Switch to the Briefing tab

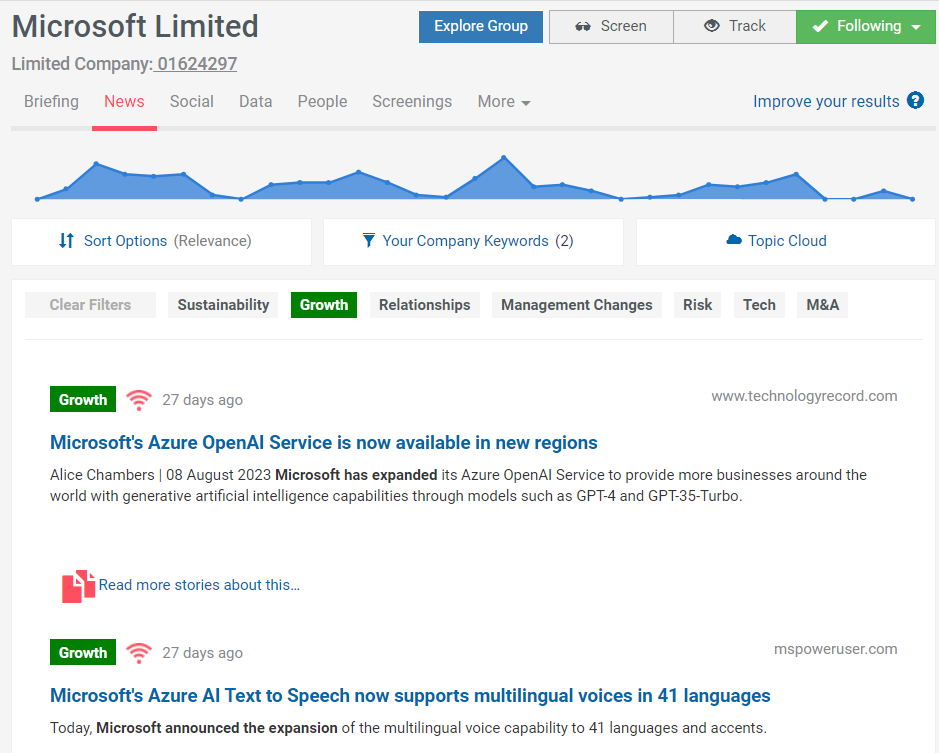tap(51, 101)
